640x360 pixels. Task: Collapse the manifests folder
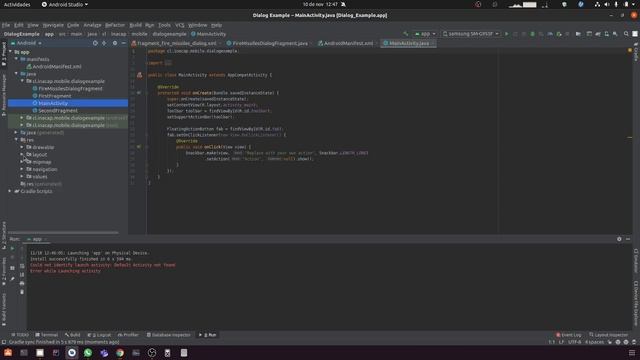coord(16,59)
